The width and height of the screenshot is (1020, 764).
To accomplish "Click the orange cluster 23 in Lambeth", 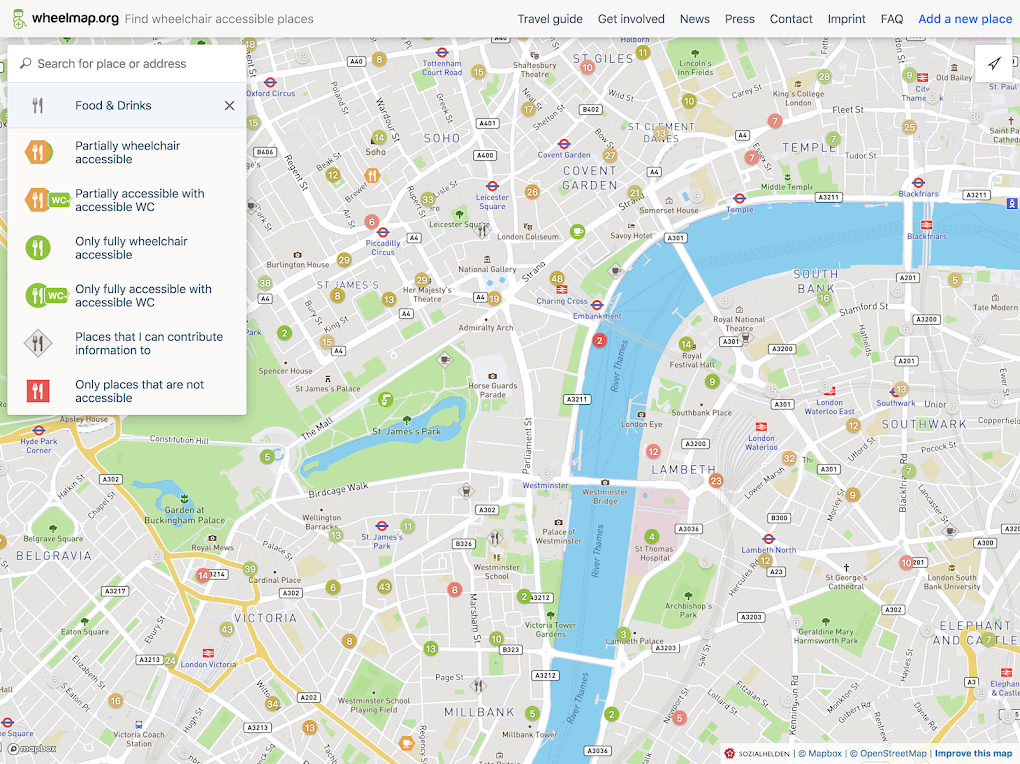I will (716, 481).
